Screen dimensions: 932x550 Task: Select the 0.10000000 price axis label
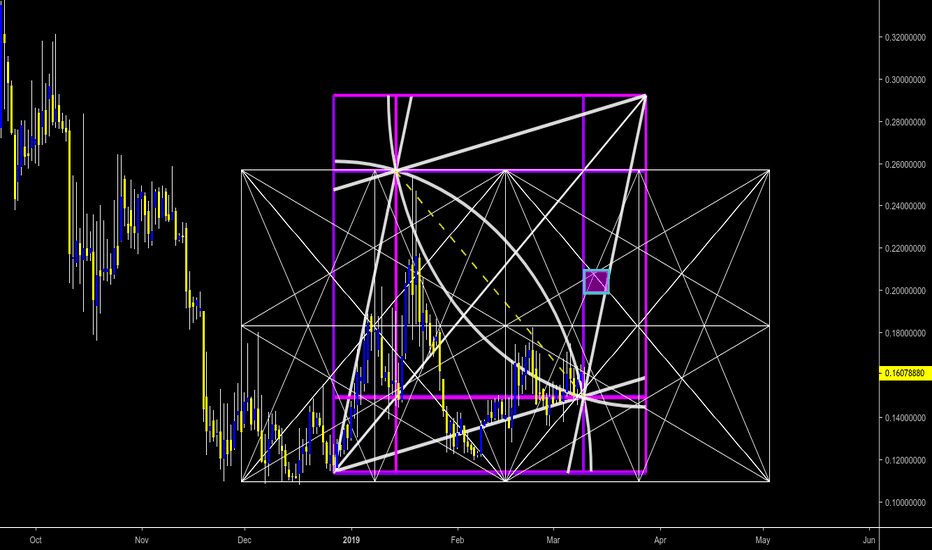pos(905,502)
